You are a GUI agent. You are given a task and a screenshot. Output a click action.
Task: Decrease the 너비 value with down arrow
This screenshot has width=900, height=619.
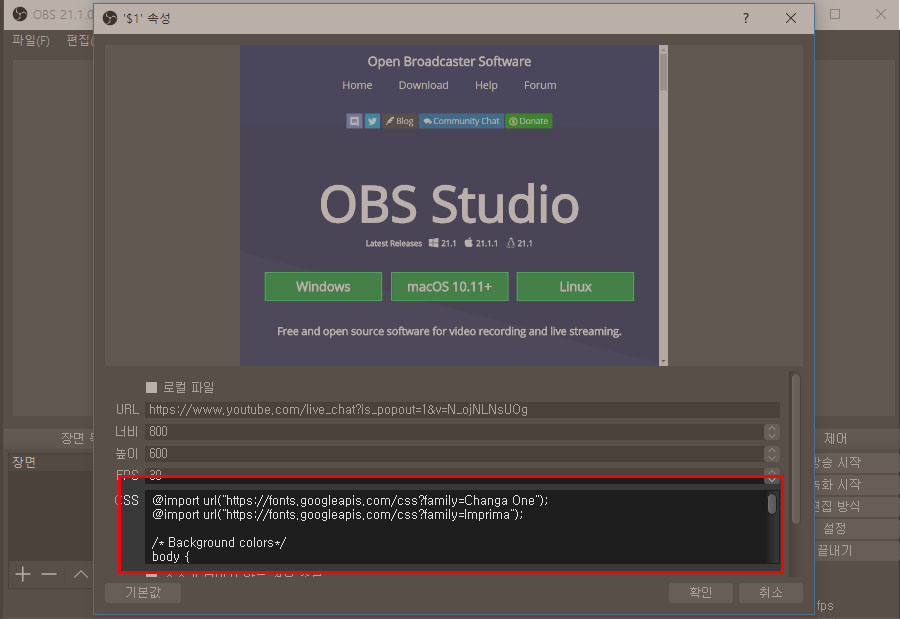(772, 435)
